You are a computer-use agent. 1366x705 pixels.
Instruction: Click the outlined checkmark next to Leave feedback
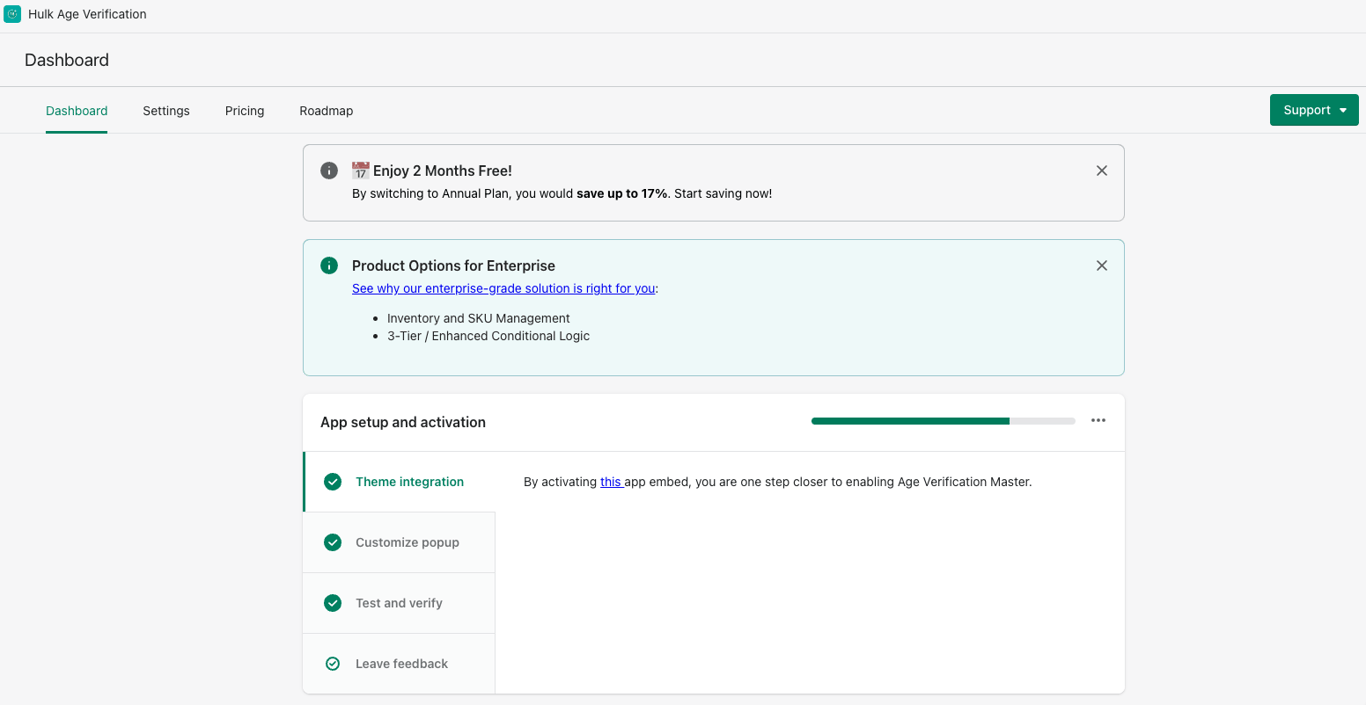(333, 664)
